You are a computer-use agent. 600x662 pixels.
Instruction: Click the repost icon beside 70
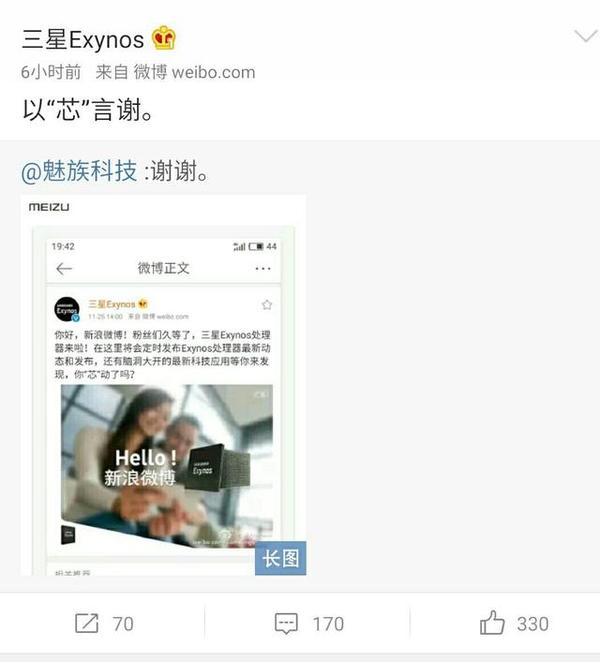point(87,624)
